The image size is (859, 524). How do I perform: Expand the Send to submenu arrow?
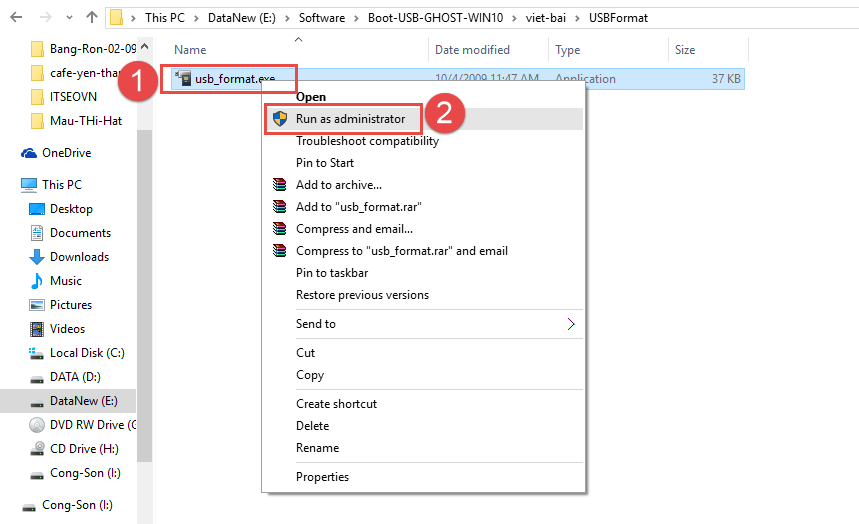[x=571, y=324]
